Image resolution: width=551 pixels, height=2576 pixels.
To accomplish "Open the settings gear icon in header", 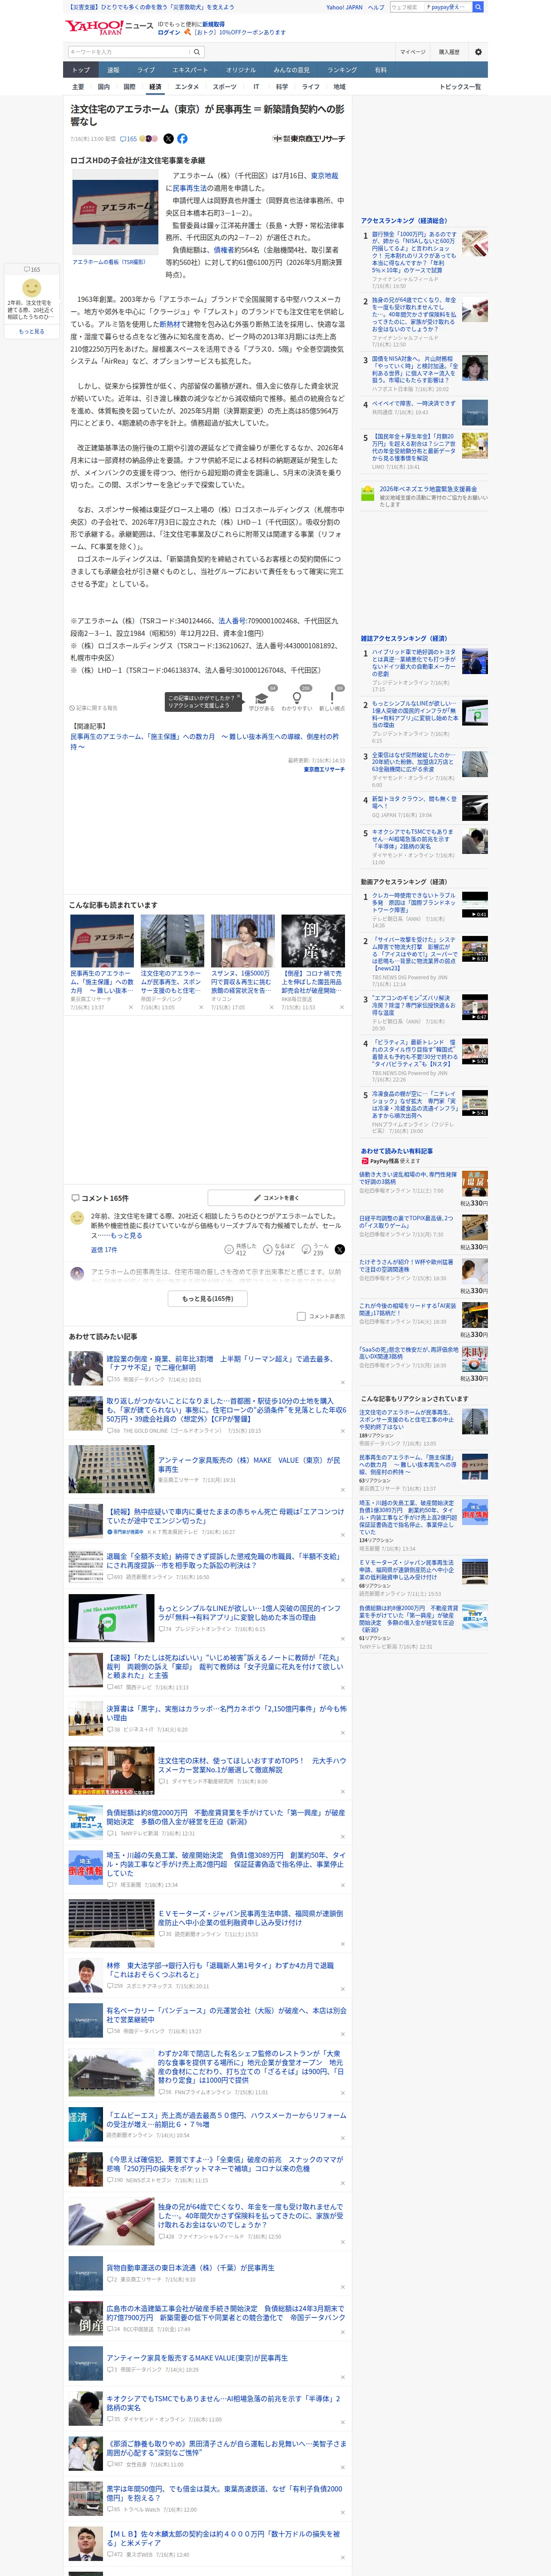I will (x=478, y=52).
